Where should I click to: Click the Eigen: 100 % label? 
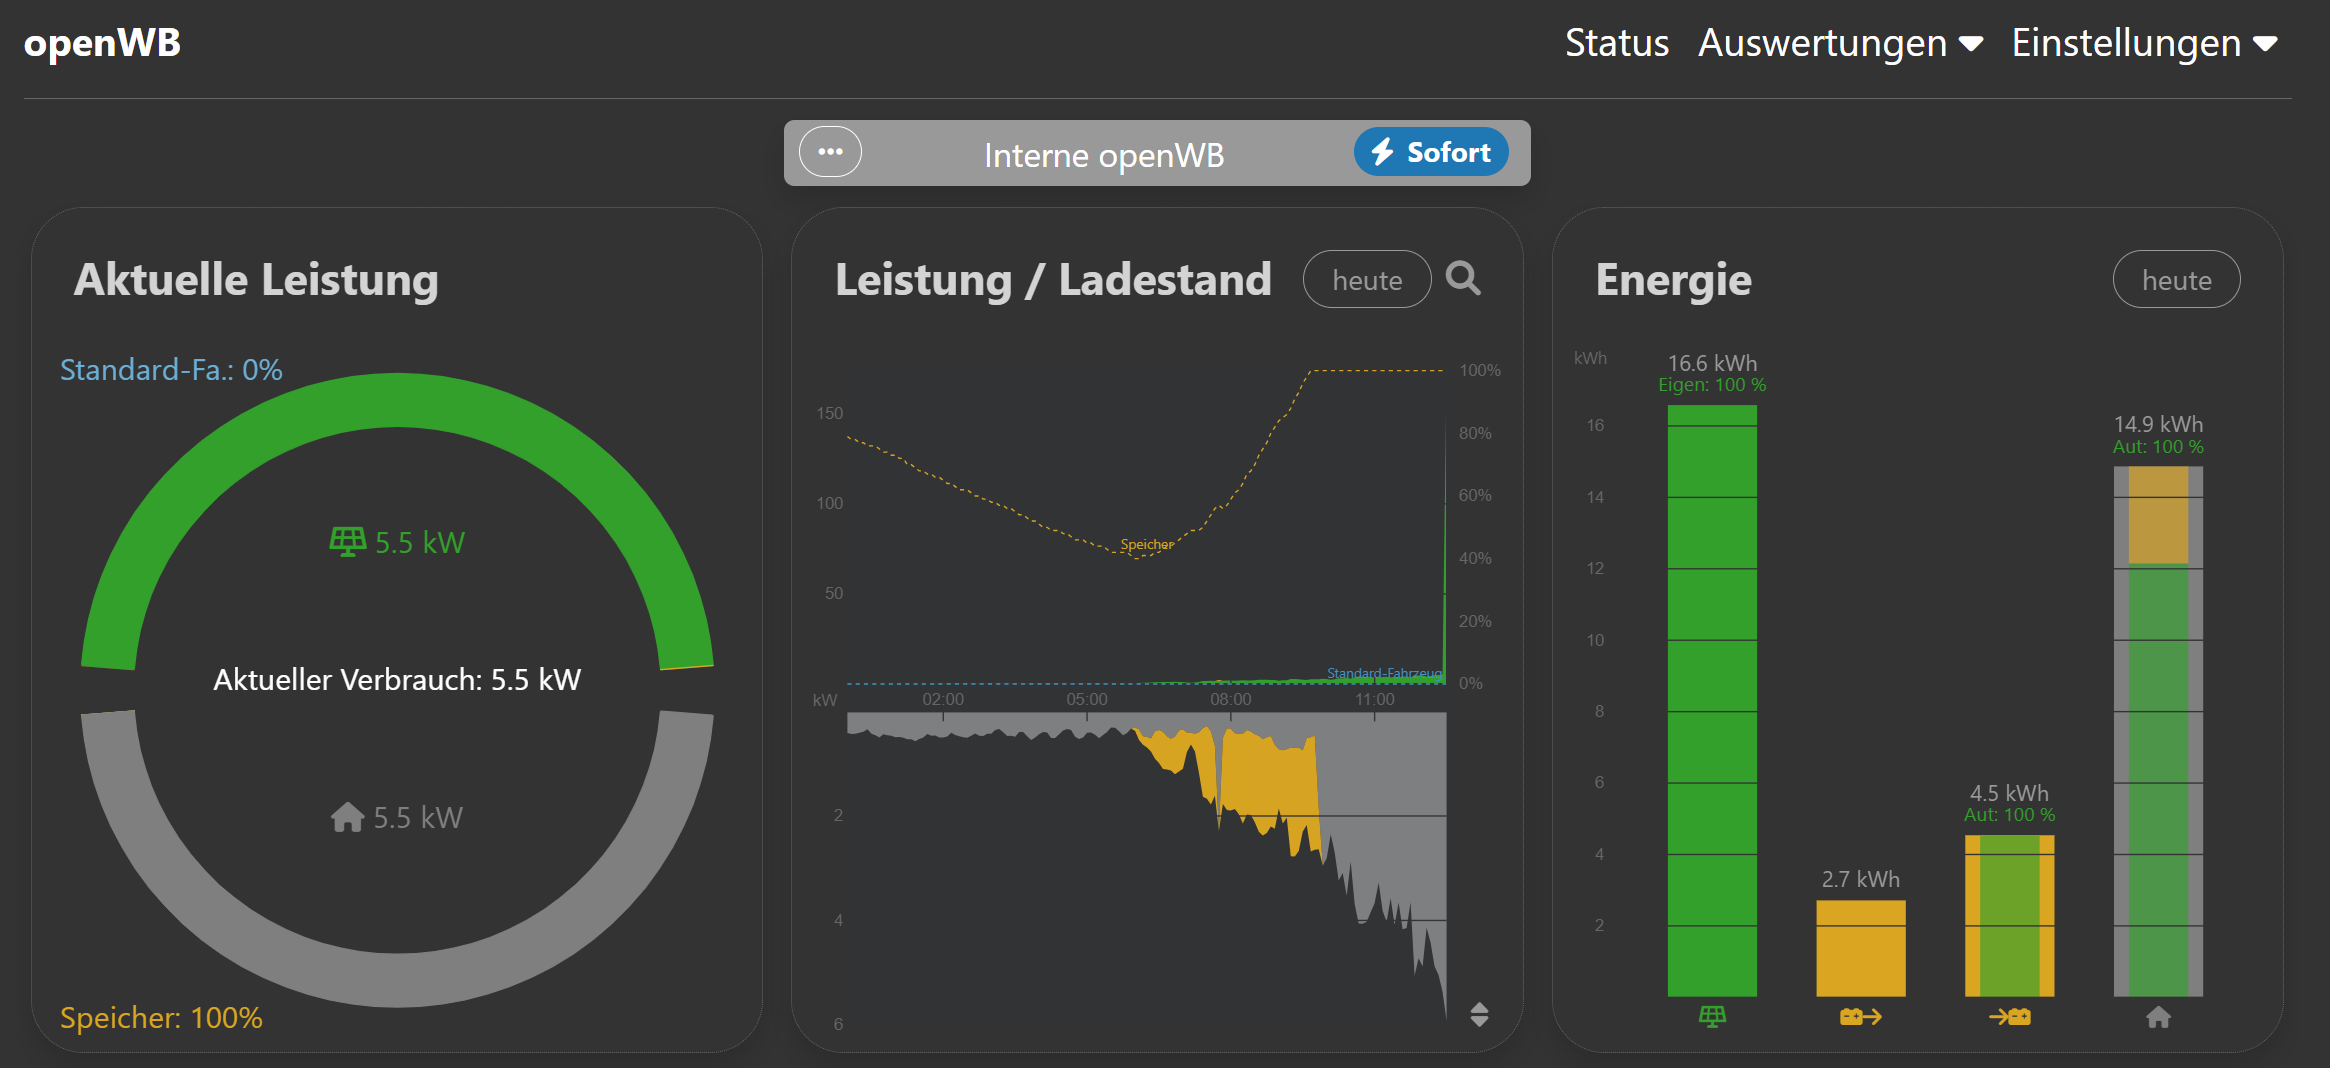point(1712,385)
